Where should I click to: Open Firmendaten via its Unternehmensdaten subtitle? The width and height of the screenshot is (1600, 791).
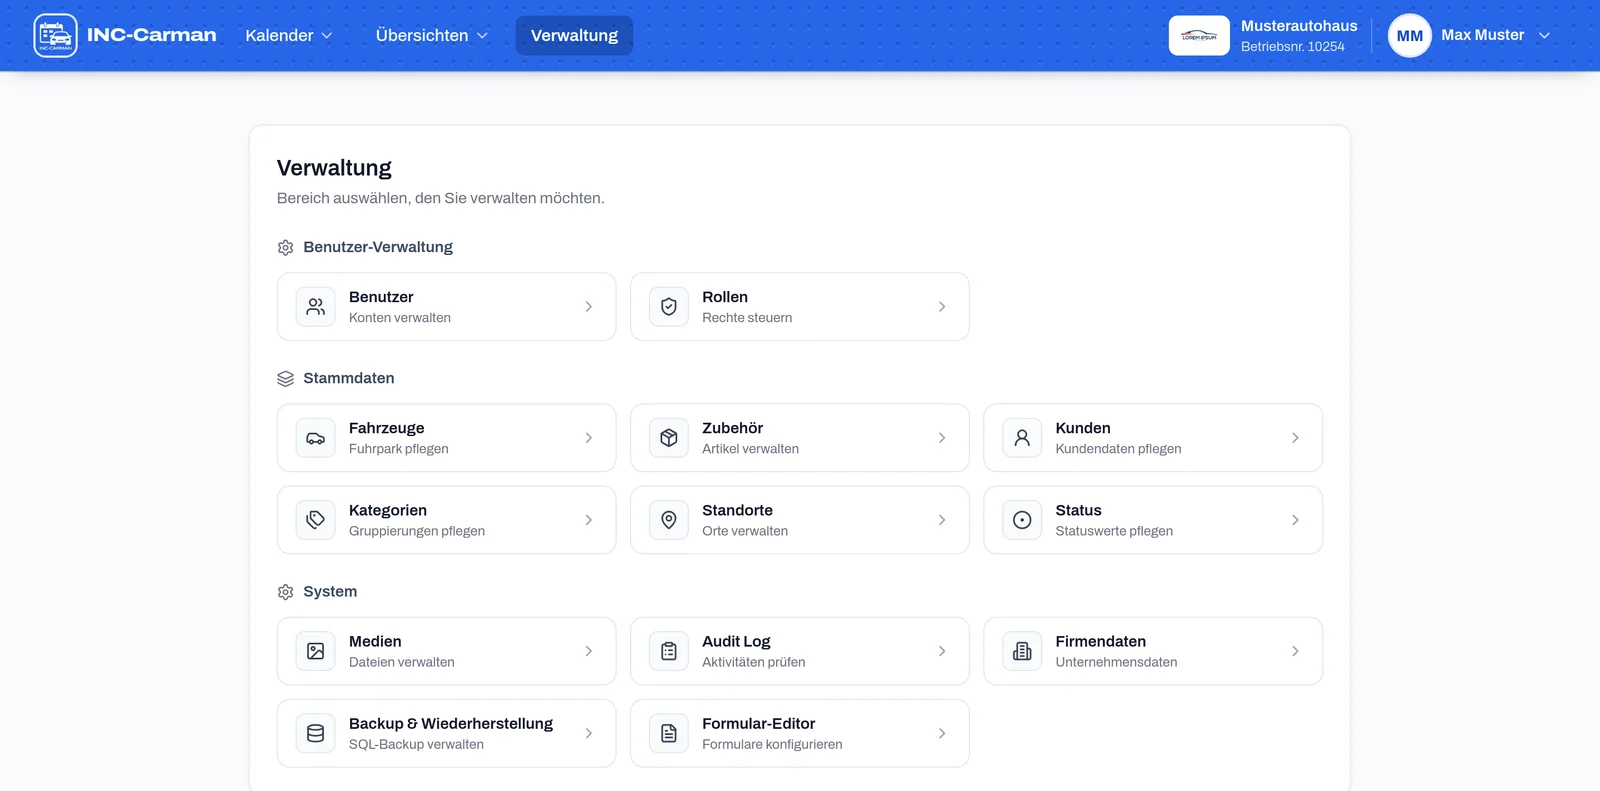coord(1116,662)
